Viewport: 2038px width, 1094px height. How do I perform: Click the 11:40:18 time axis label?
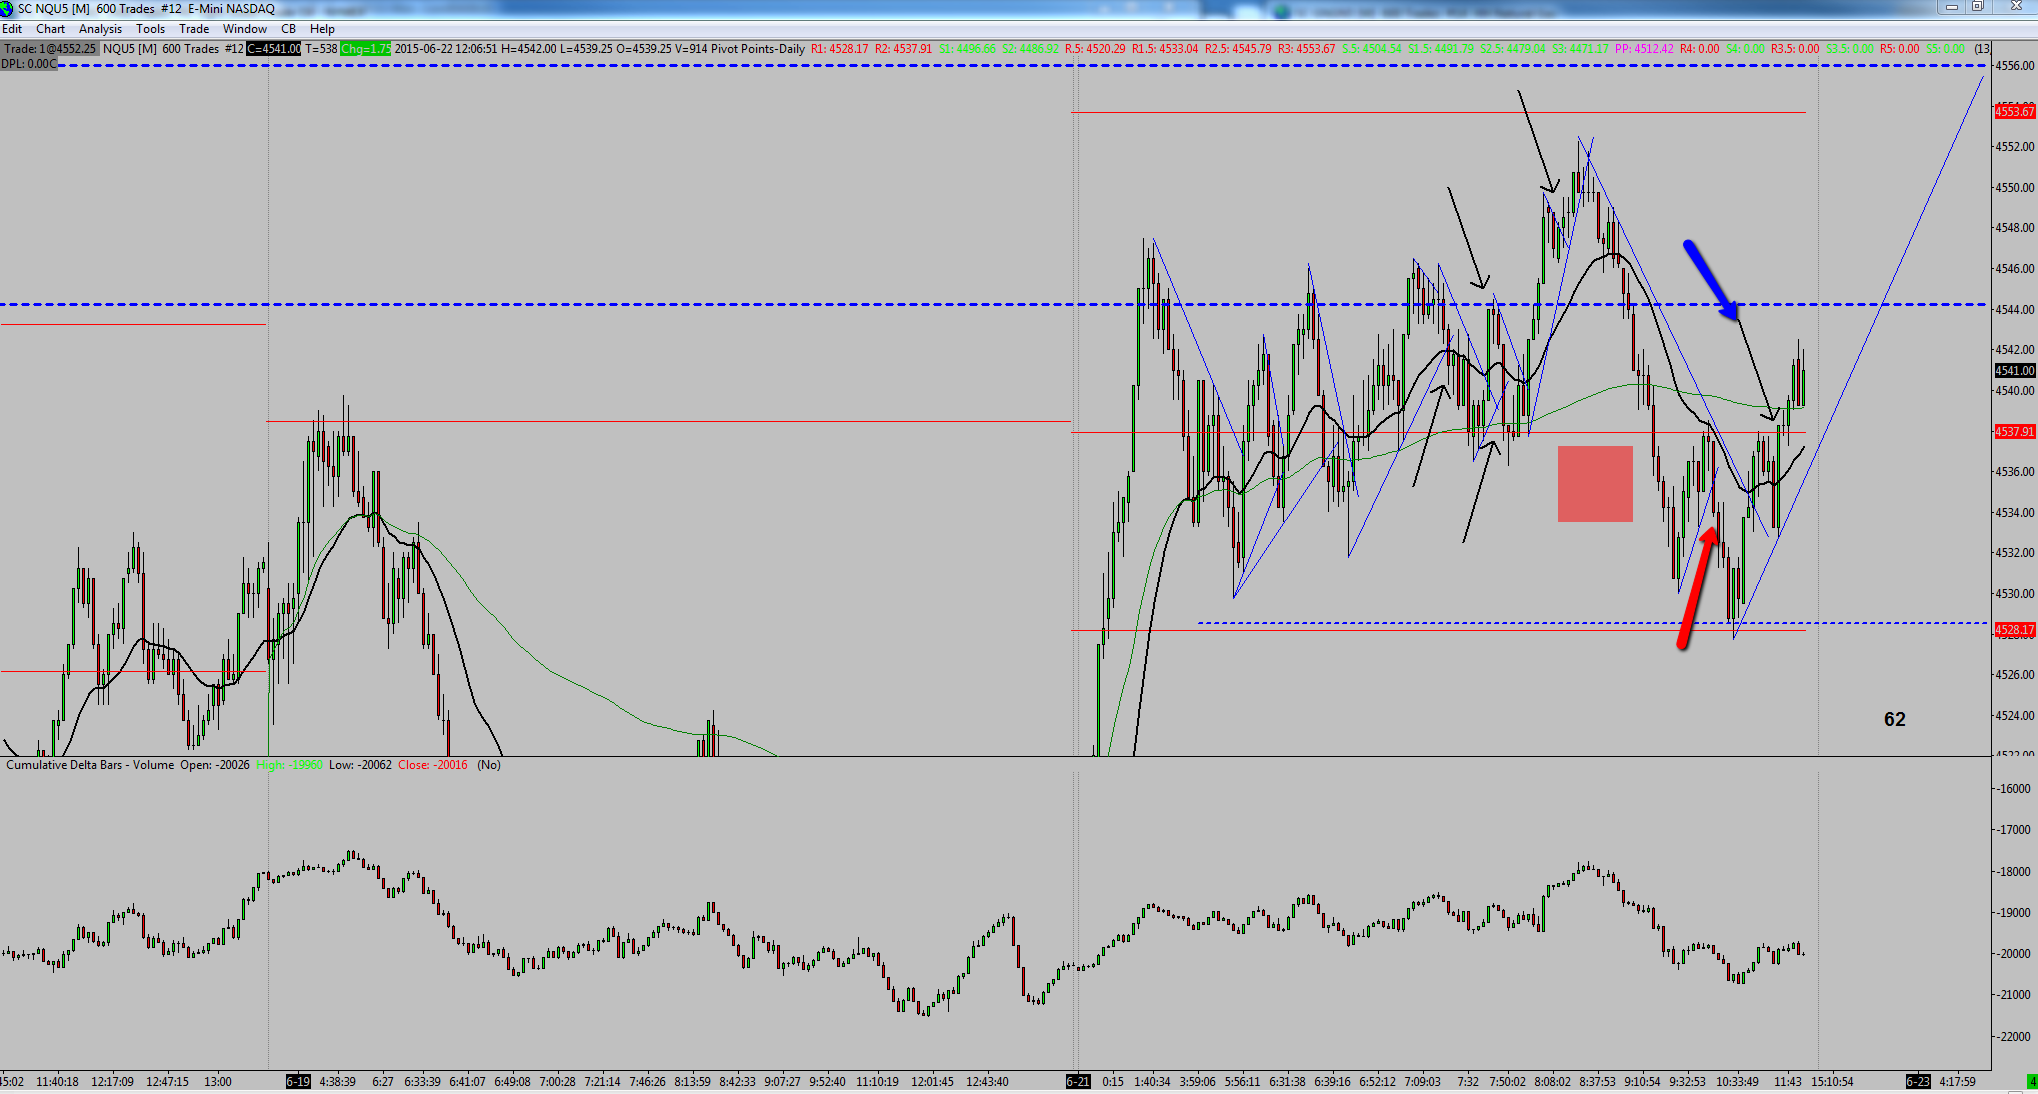click(x=57, y=1082)
